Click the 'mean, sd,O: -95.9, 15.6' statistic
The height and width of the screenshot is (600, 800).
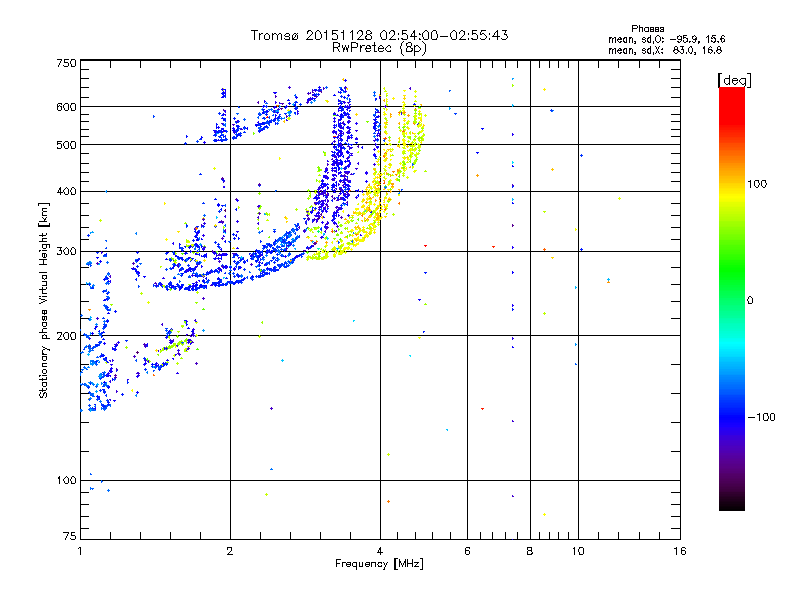coord(666,39)
